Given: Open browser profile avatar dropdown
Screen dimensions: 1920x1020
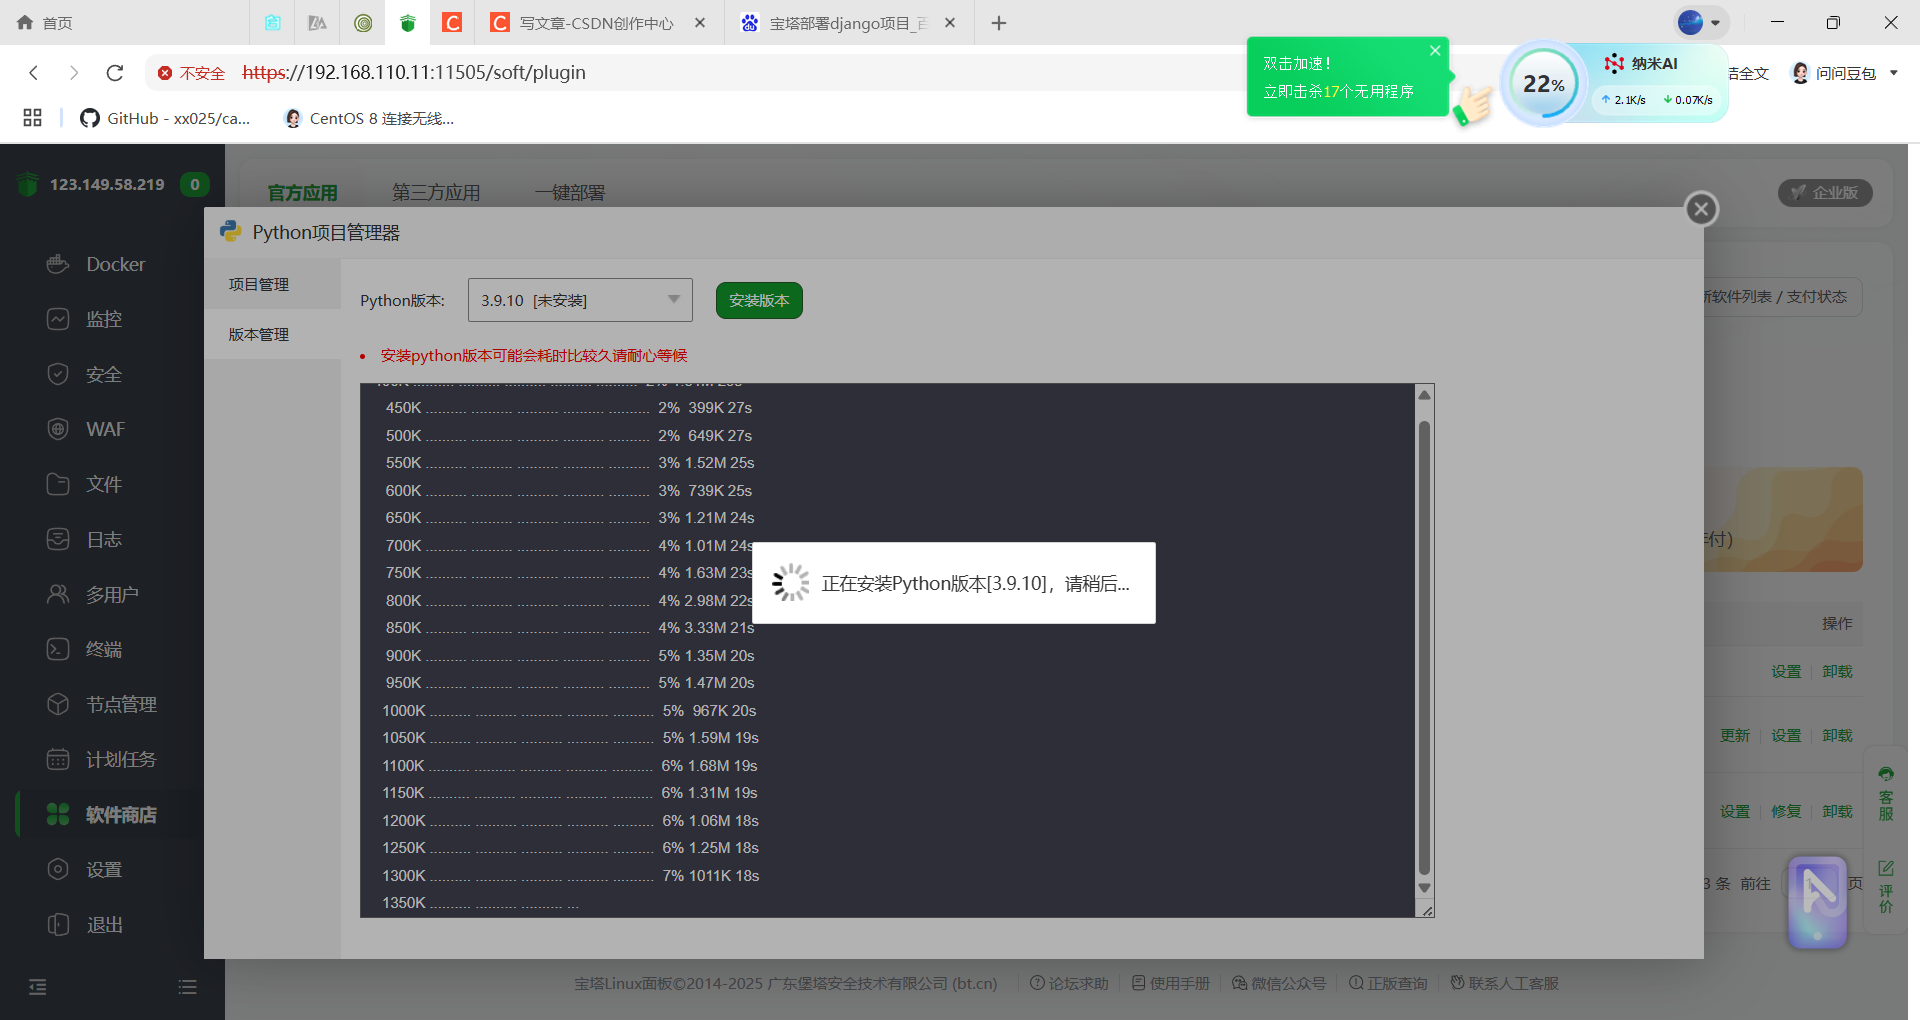Looking at the screenshot, I should coord(1699,22).
